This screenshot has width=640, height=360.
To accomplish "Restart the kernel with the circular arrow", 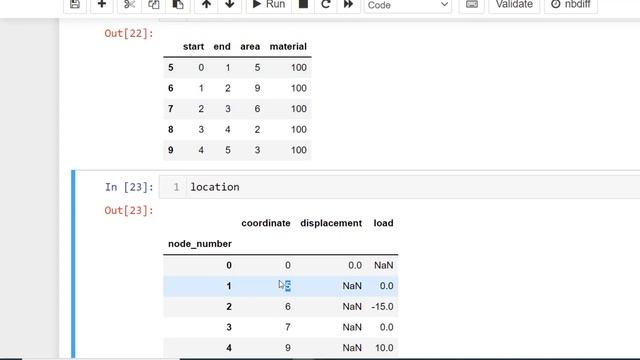I will pyautogui.click(x=325, y=5).
